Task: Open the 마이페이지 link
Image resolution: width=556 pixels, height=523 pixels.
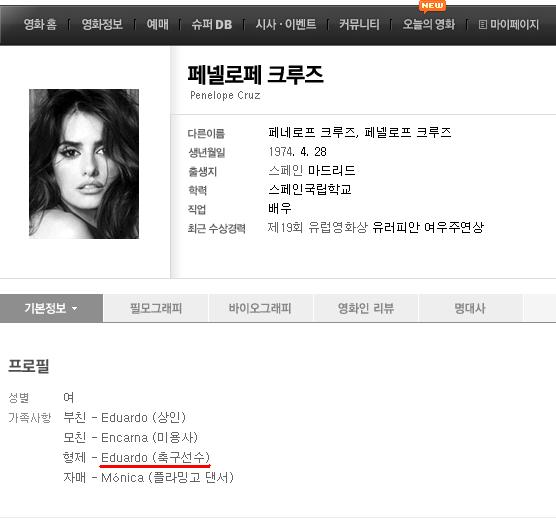Action: click(x=515, y=24)
